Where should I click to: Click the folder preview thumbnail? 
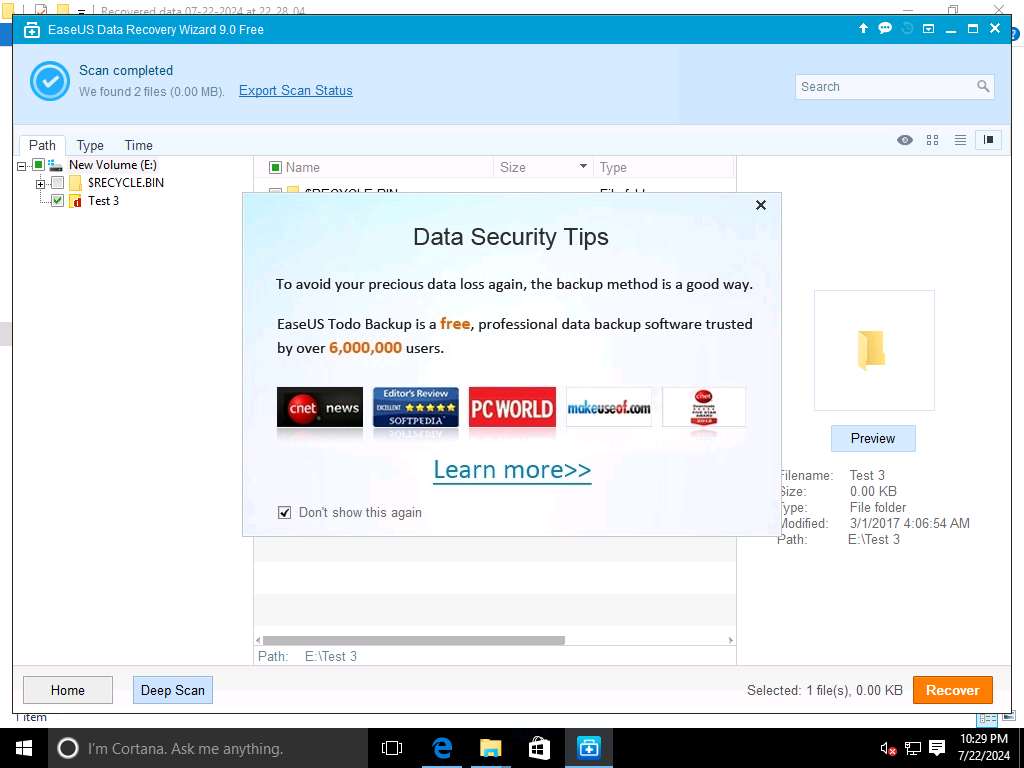874,351
